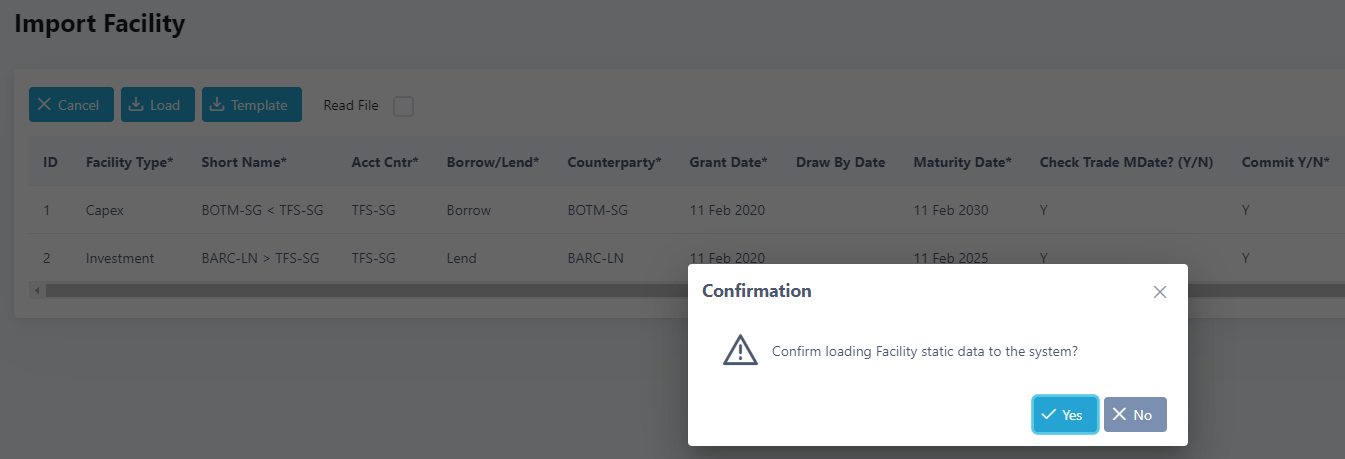Click the Facility Type column header
The height and width of the screenshot is (459, 1345).
click(x=129, y=162)
